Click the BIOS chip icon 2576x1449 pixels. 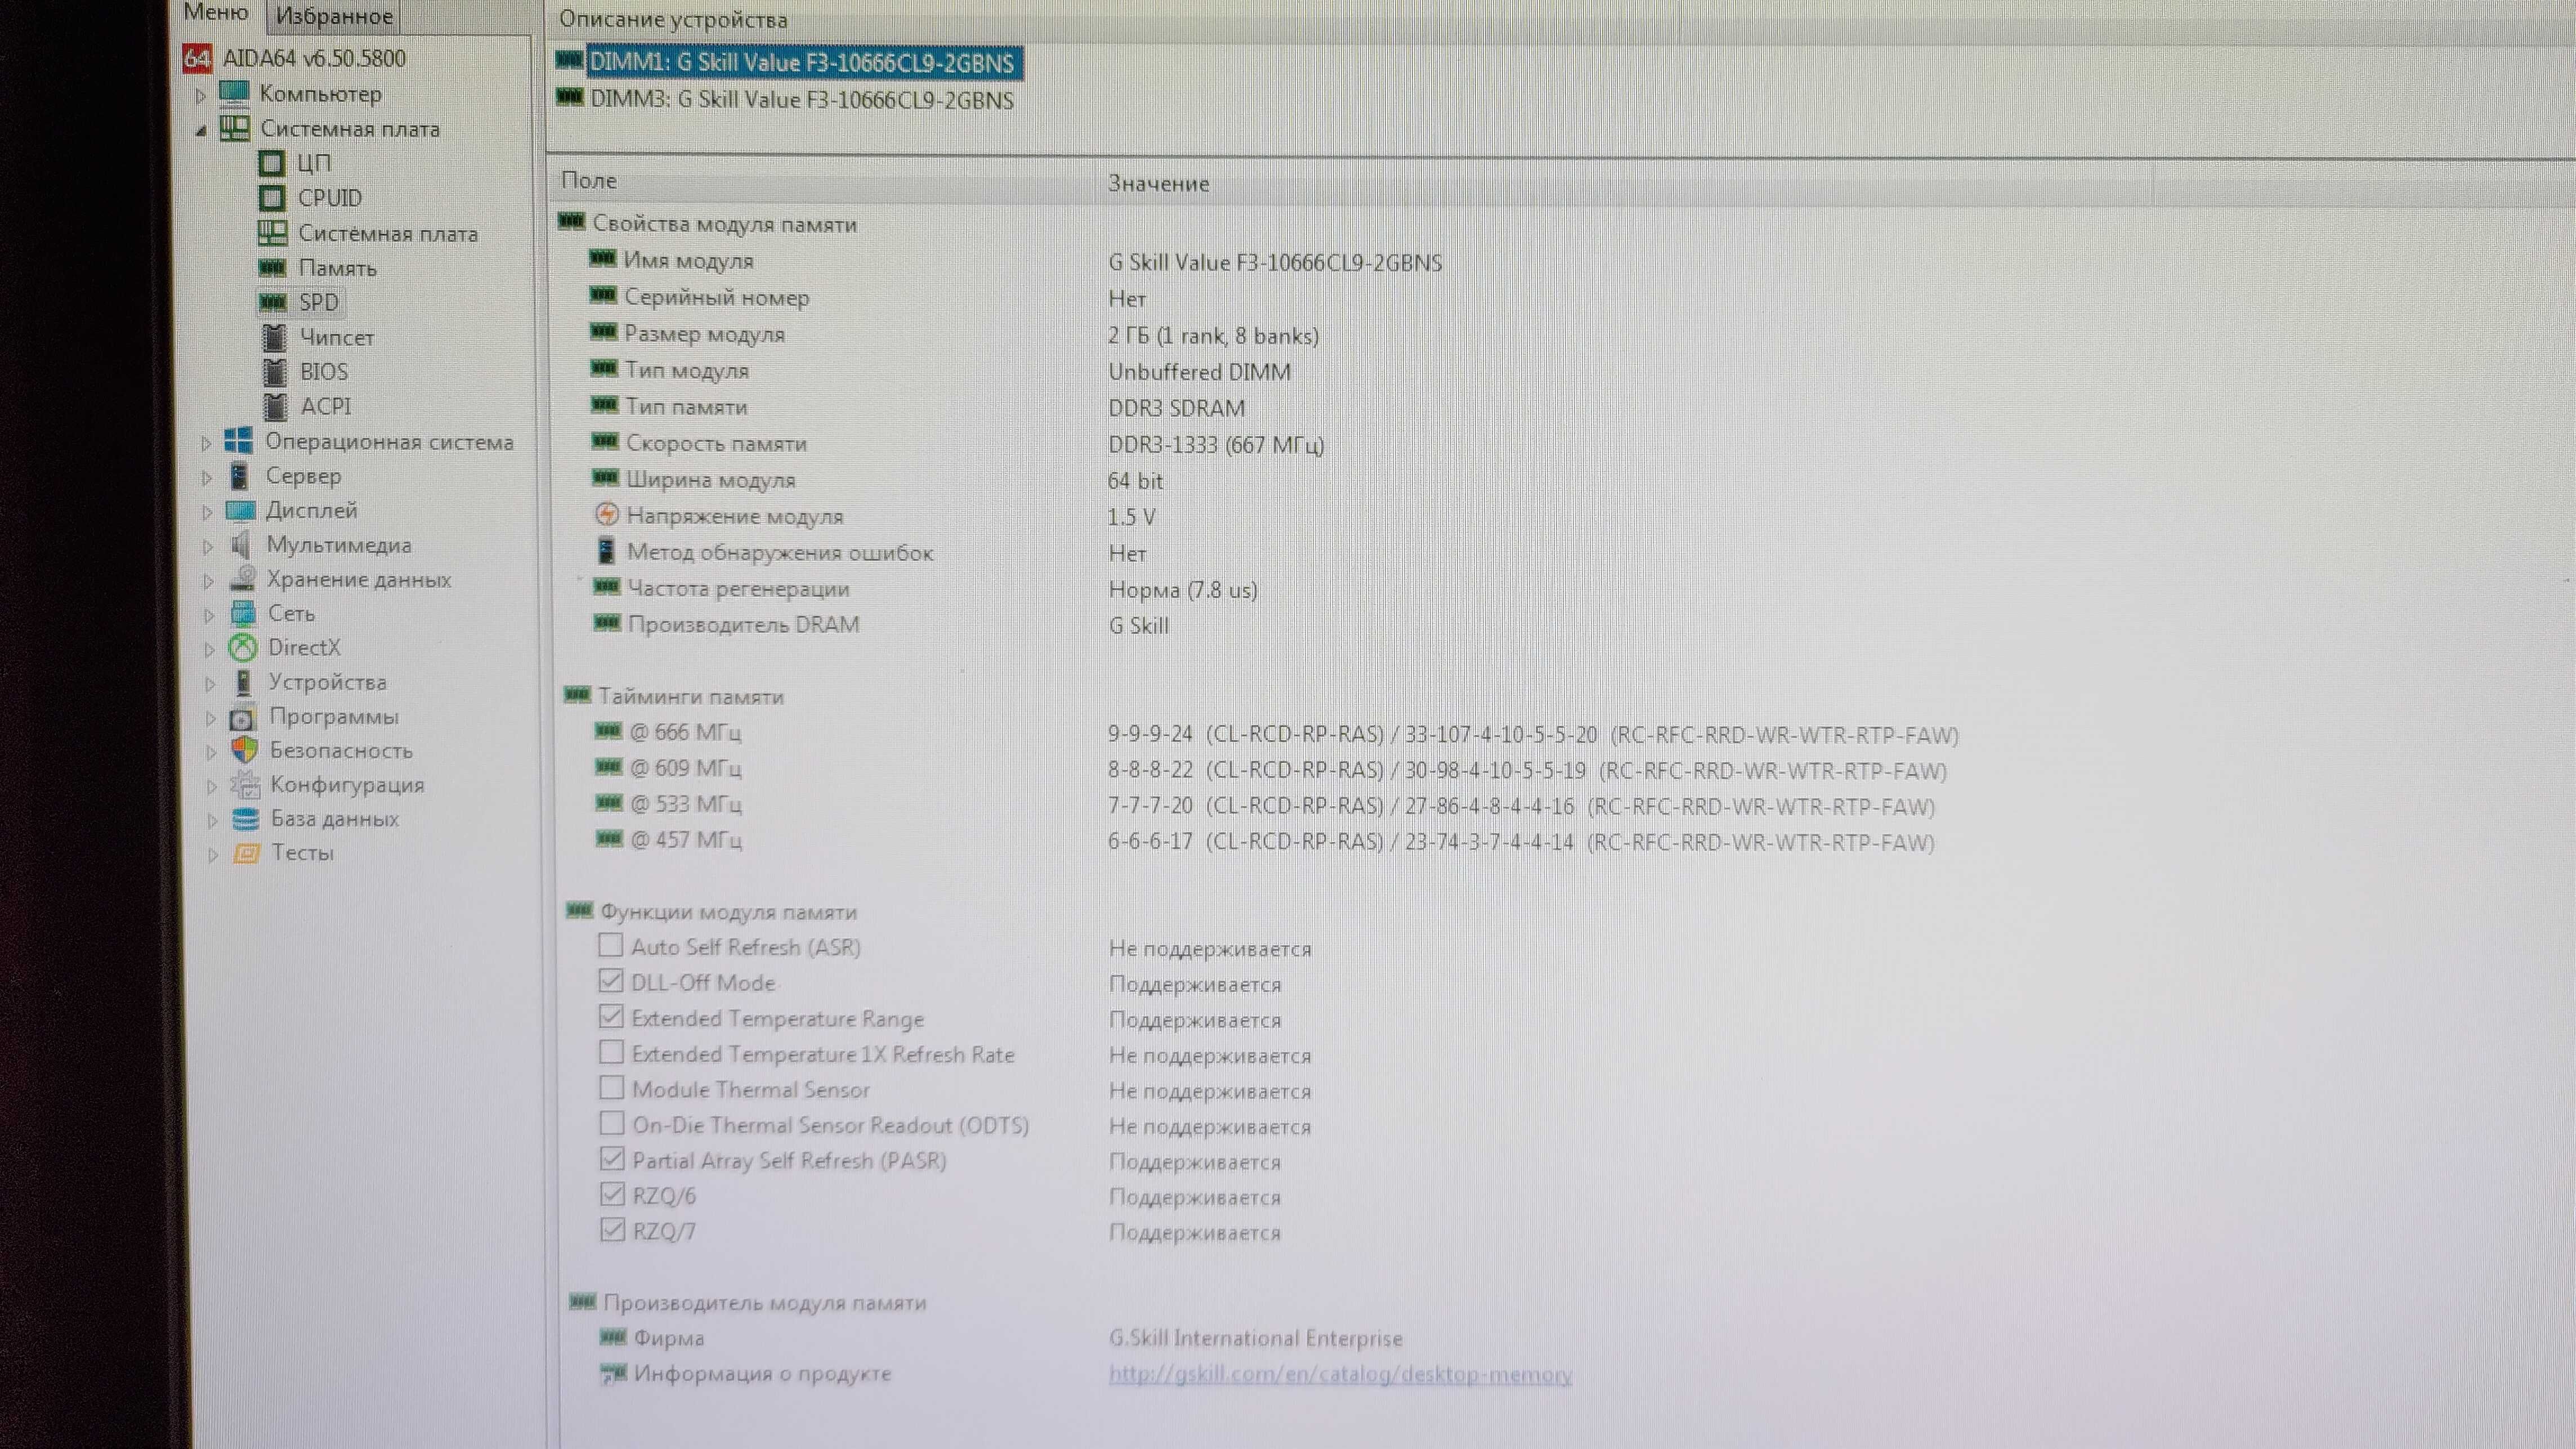[275, 372]
